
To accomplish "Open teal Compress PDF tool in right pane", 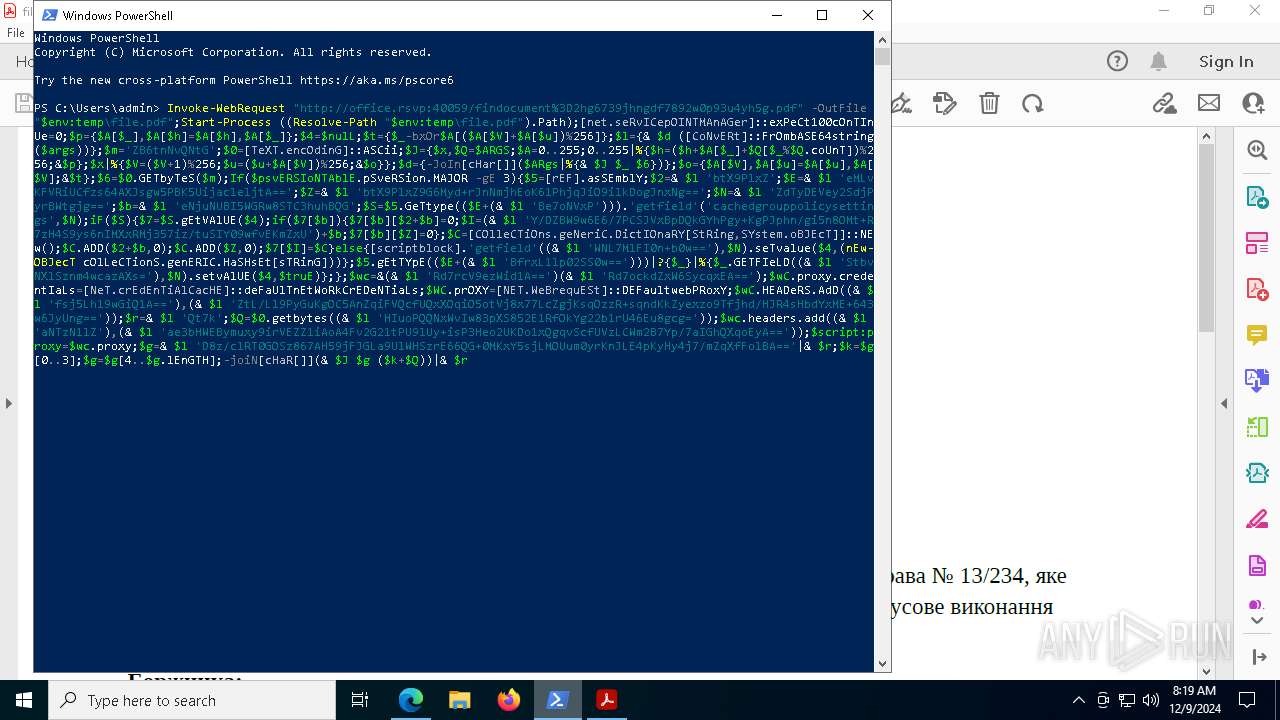I will pos(1257,473).
